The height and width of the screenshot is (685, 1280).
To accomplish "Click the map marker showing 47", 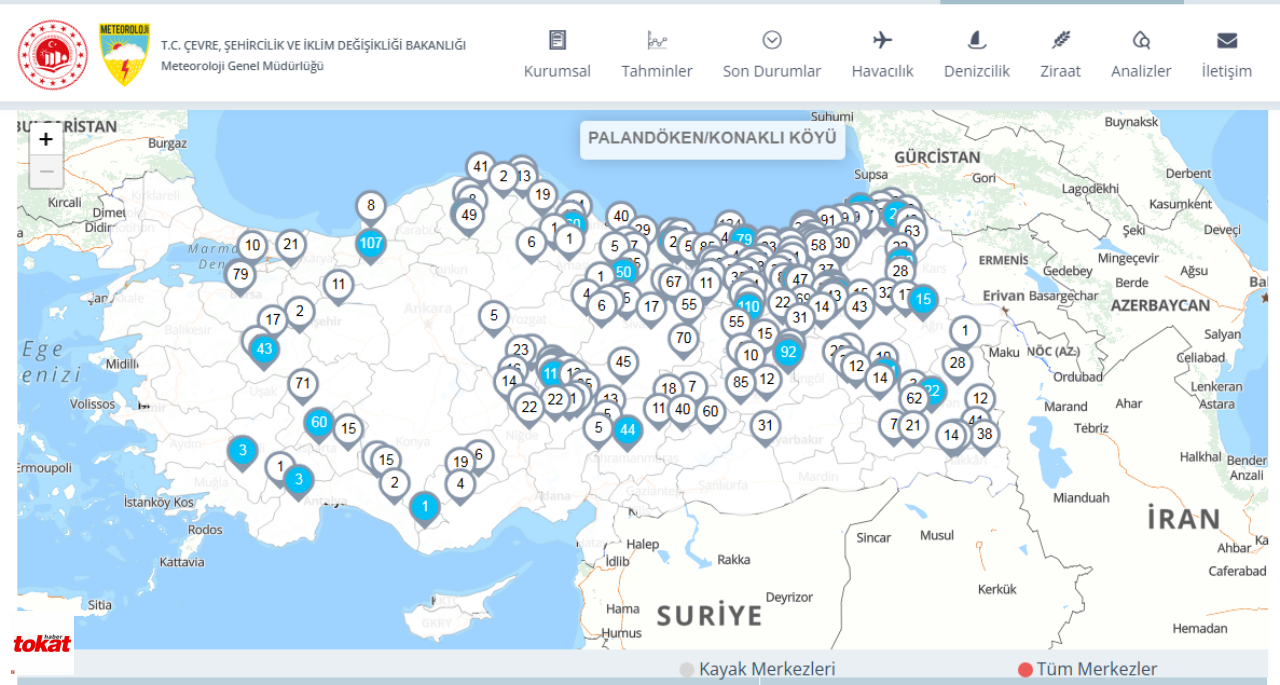I will click(x=799, y=280).
